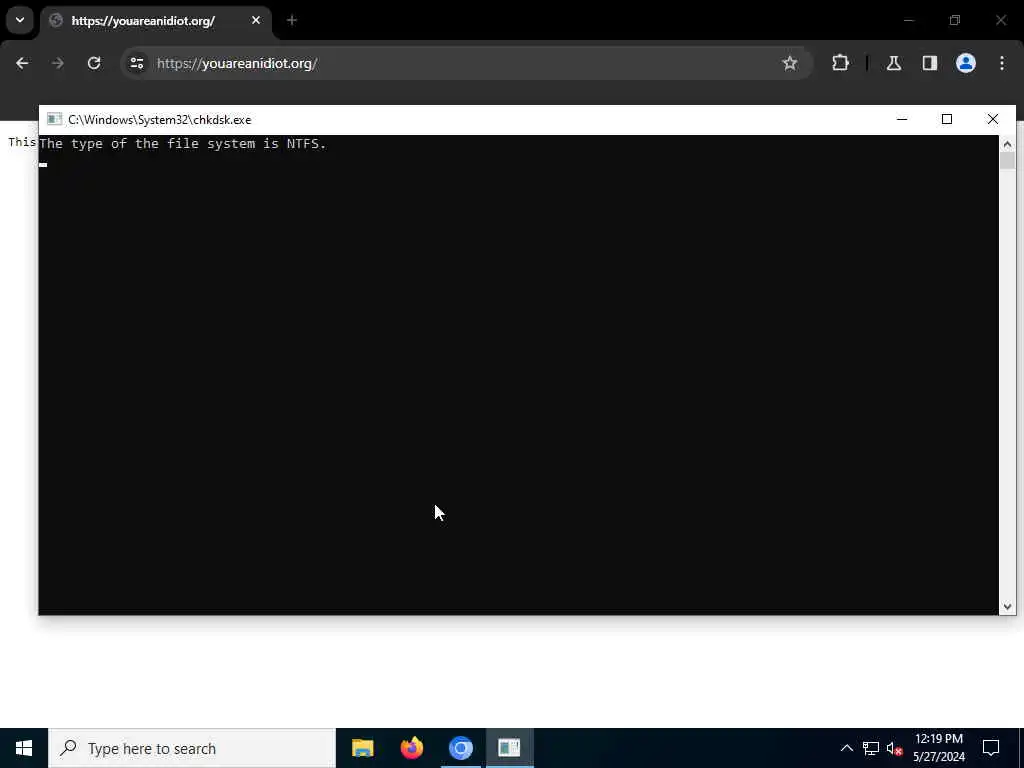View site information icon in address bar
The width and height of the screenshot is (1024, 768).
[x=136, y=63]
